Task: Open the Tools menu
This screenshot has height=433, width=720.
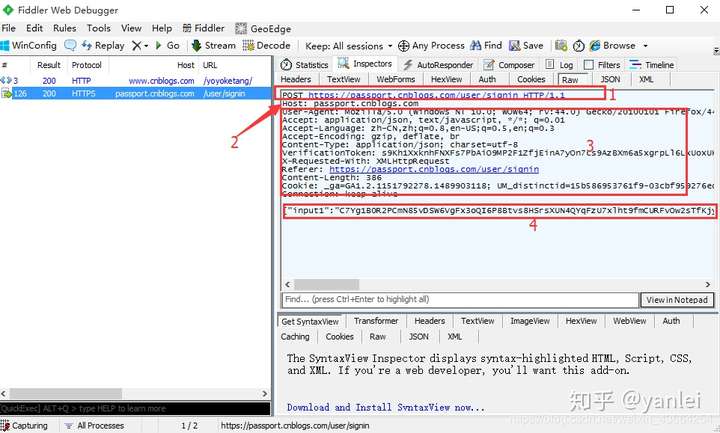Action: (99, 28)
